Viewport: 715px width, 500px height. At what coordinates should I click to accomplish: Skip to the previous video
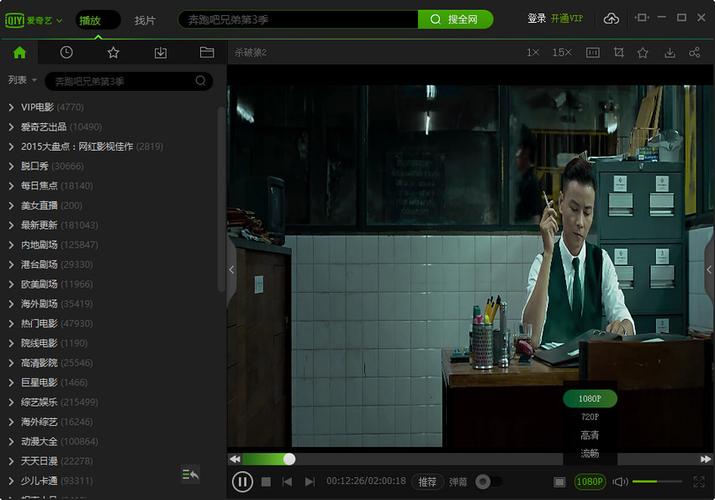pos(287,482)
